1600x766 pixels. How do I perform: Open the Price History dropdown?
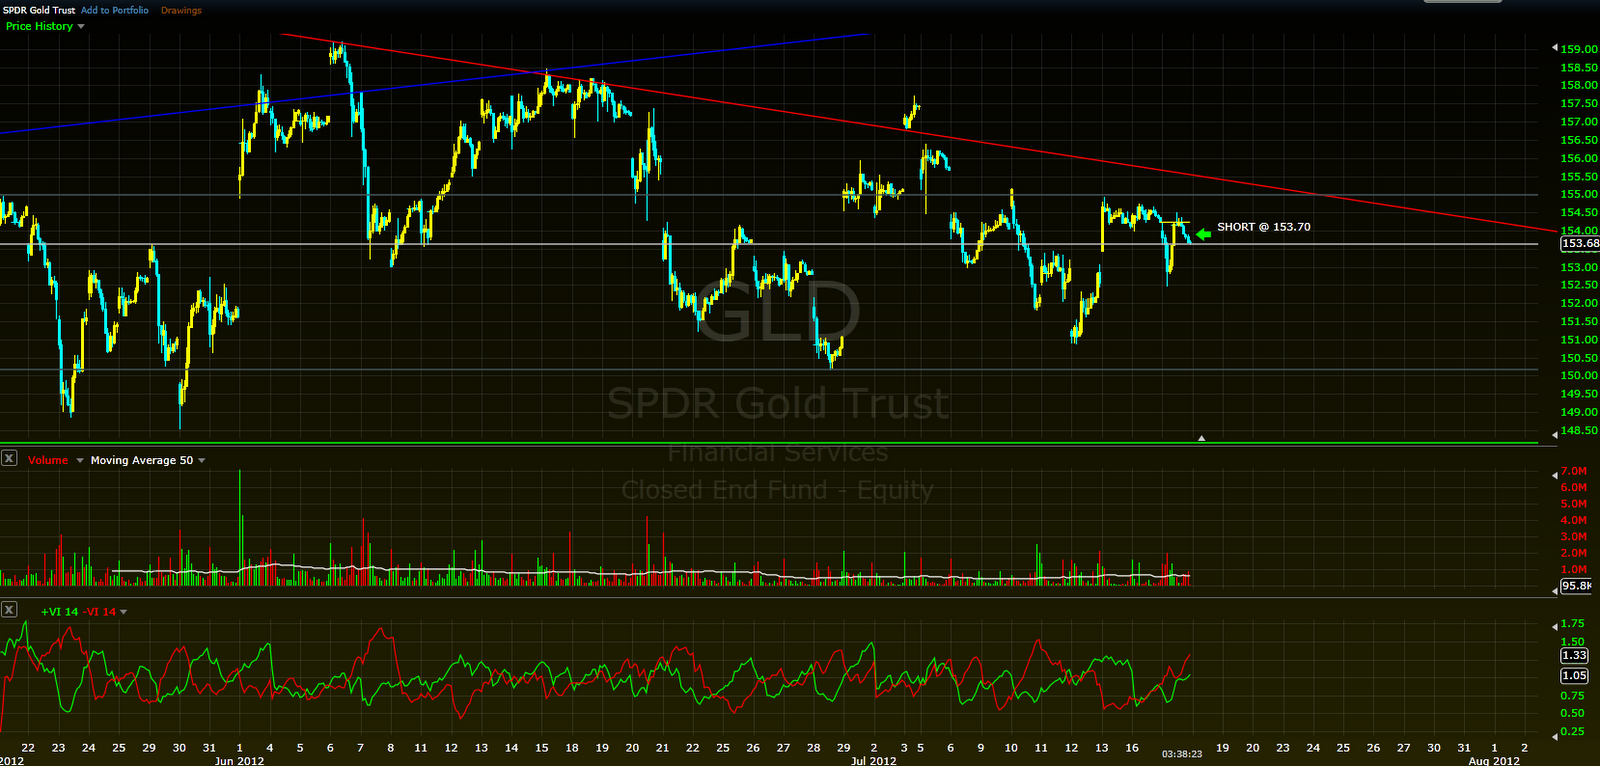[45, 26]
